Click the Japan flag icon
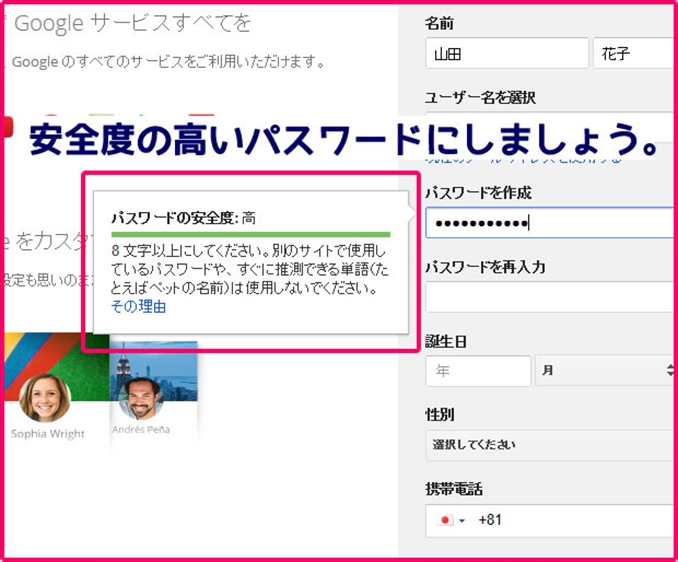 click(446, 521)
